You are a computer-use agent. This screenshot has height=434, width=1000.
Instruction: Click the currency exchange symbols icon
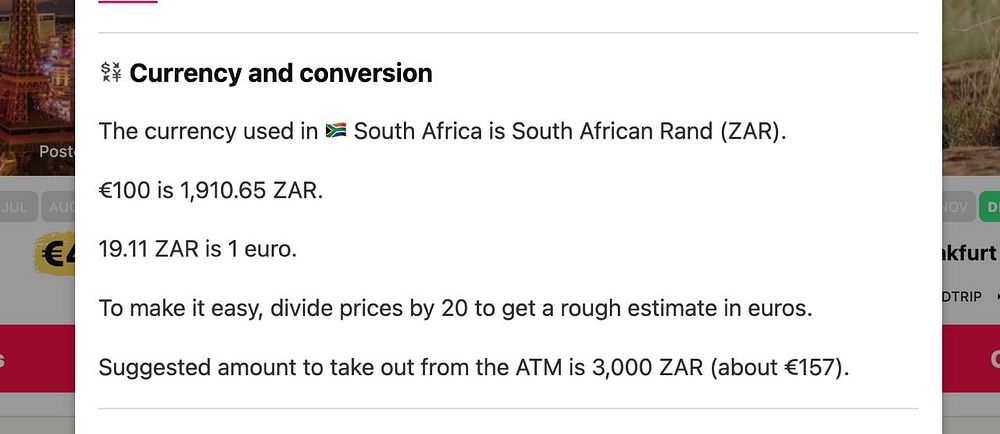(111, 73)
